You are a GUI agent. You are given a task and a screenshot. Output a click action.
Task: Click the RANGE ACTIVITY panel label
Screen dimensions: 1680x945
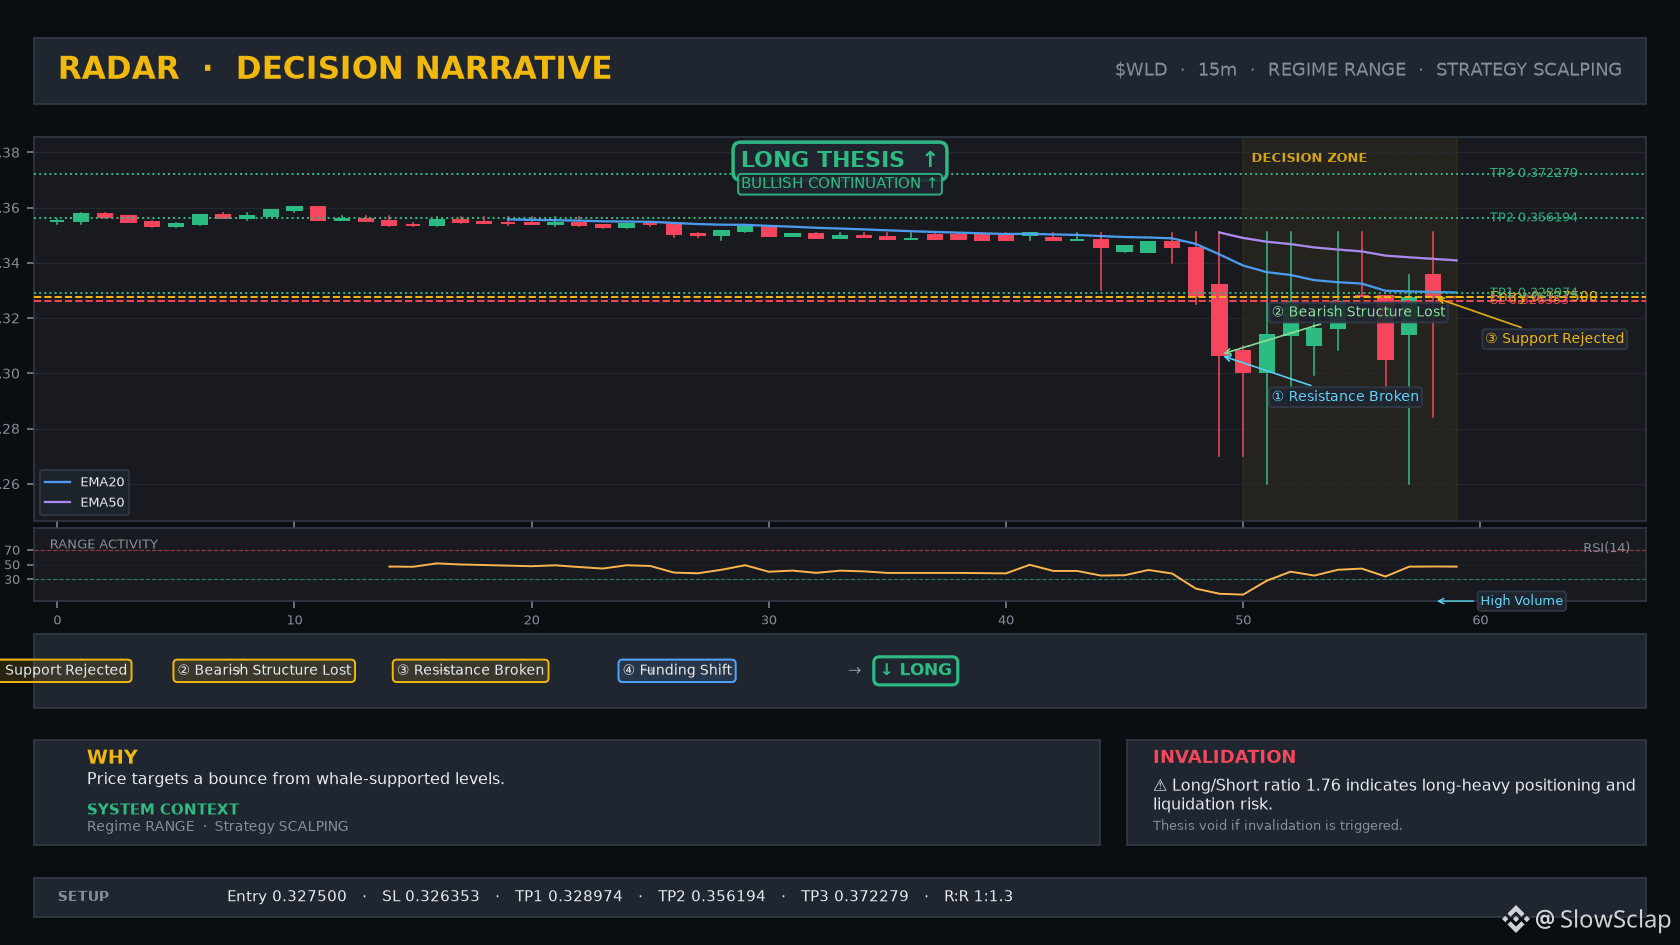(x=104, y=545)
